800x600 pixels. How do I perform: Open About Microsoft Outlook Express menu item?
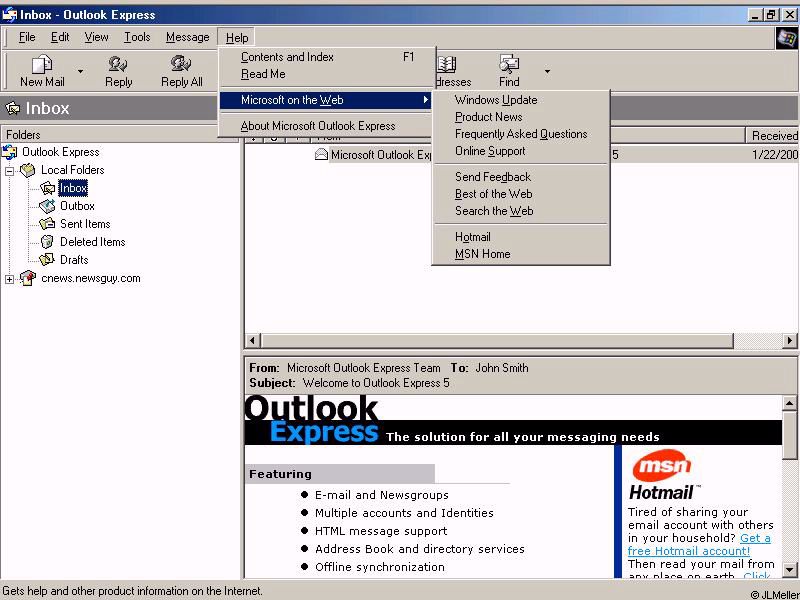coord(318,126)
